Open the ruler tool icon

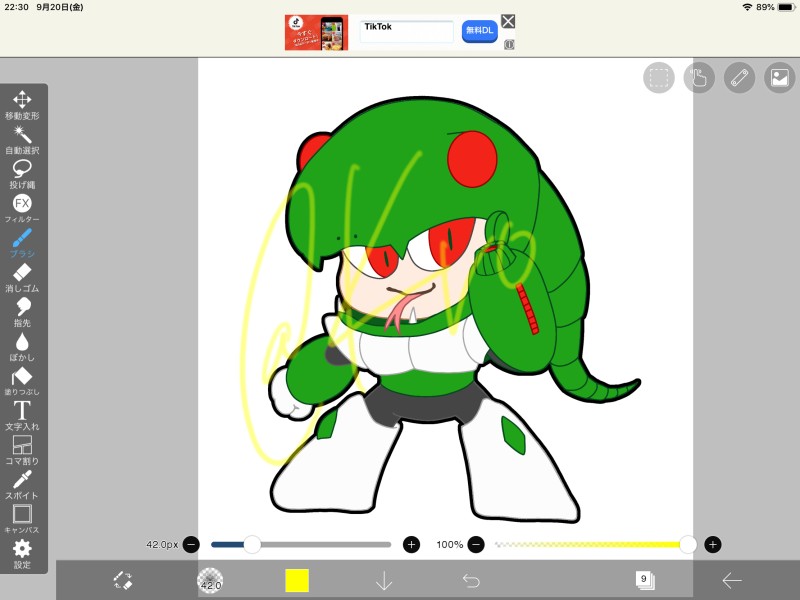pyautogui.click(x=739, y=78)
